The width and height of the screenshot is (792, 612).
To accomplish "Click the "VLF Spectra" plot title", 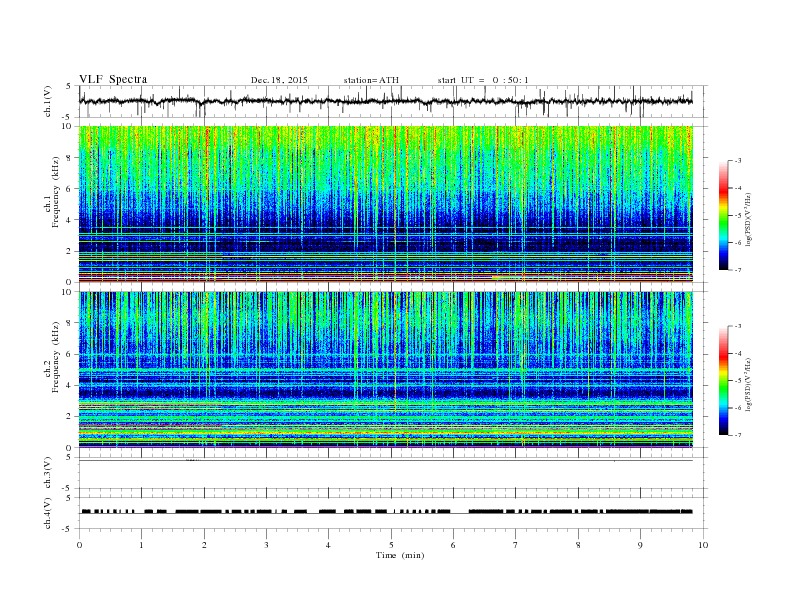I will point(113,79).
